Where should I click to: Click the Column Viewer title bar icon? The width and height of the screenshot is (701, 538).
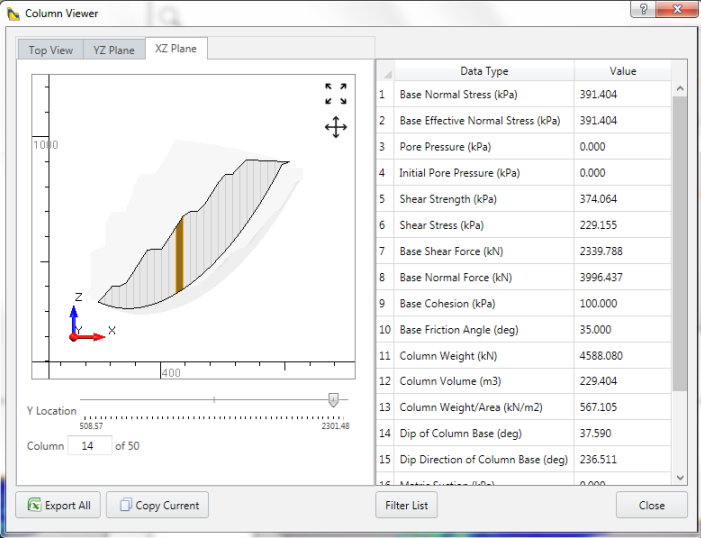tap(13, 14)
